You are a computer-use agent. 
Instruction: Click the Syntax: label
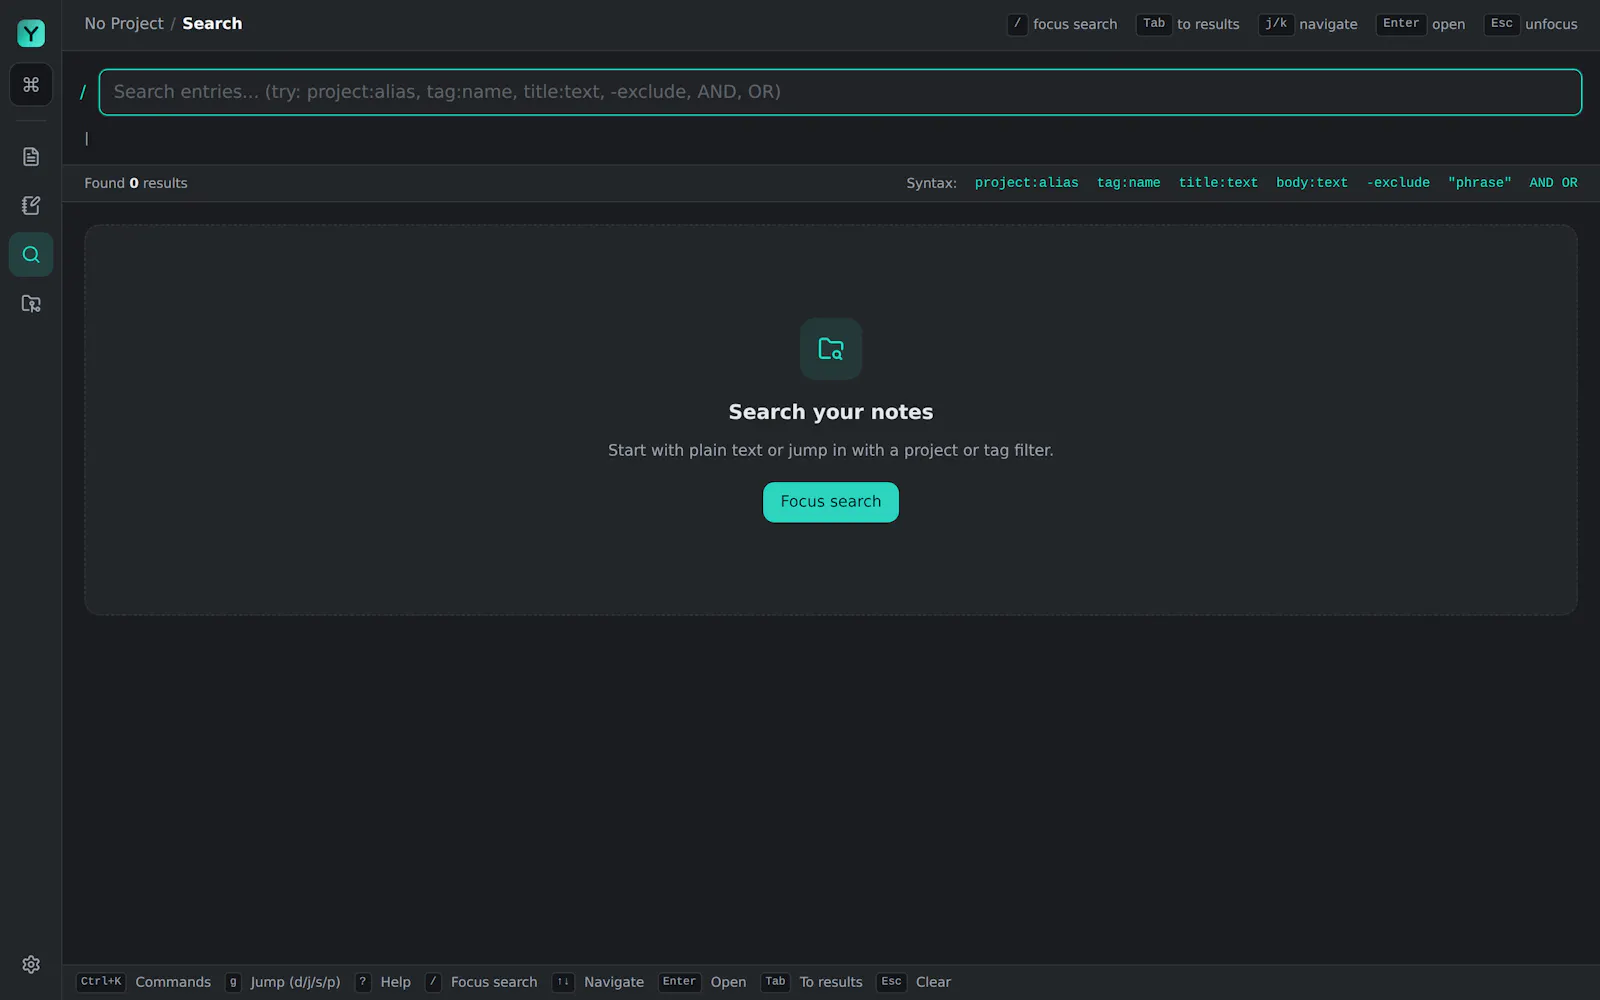click(x=931, y=183)
